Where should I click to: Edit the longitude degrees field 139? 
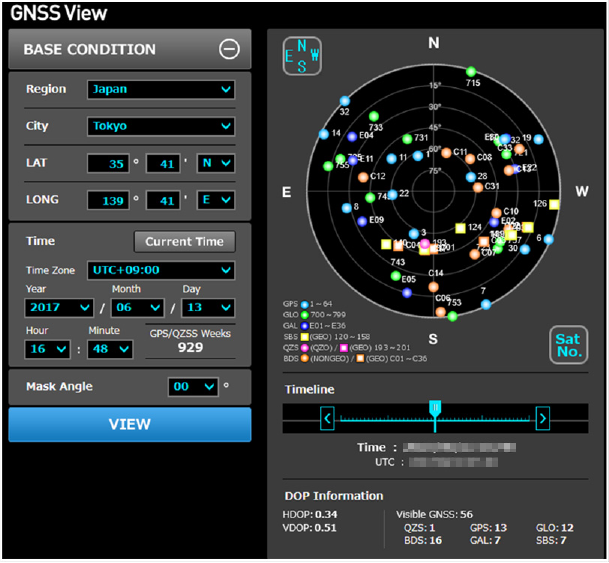(108, 200)
